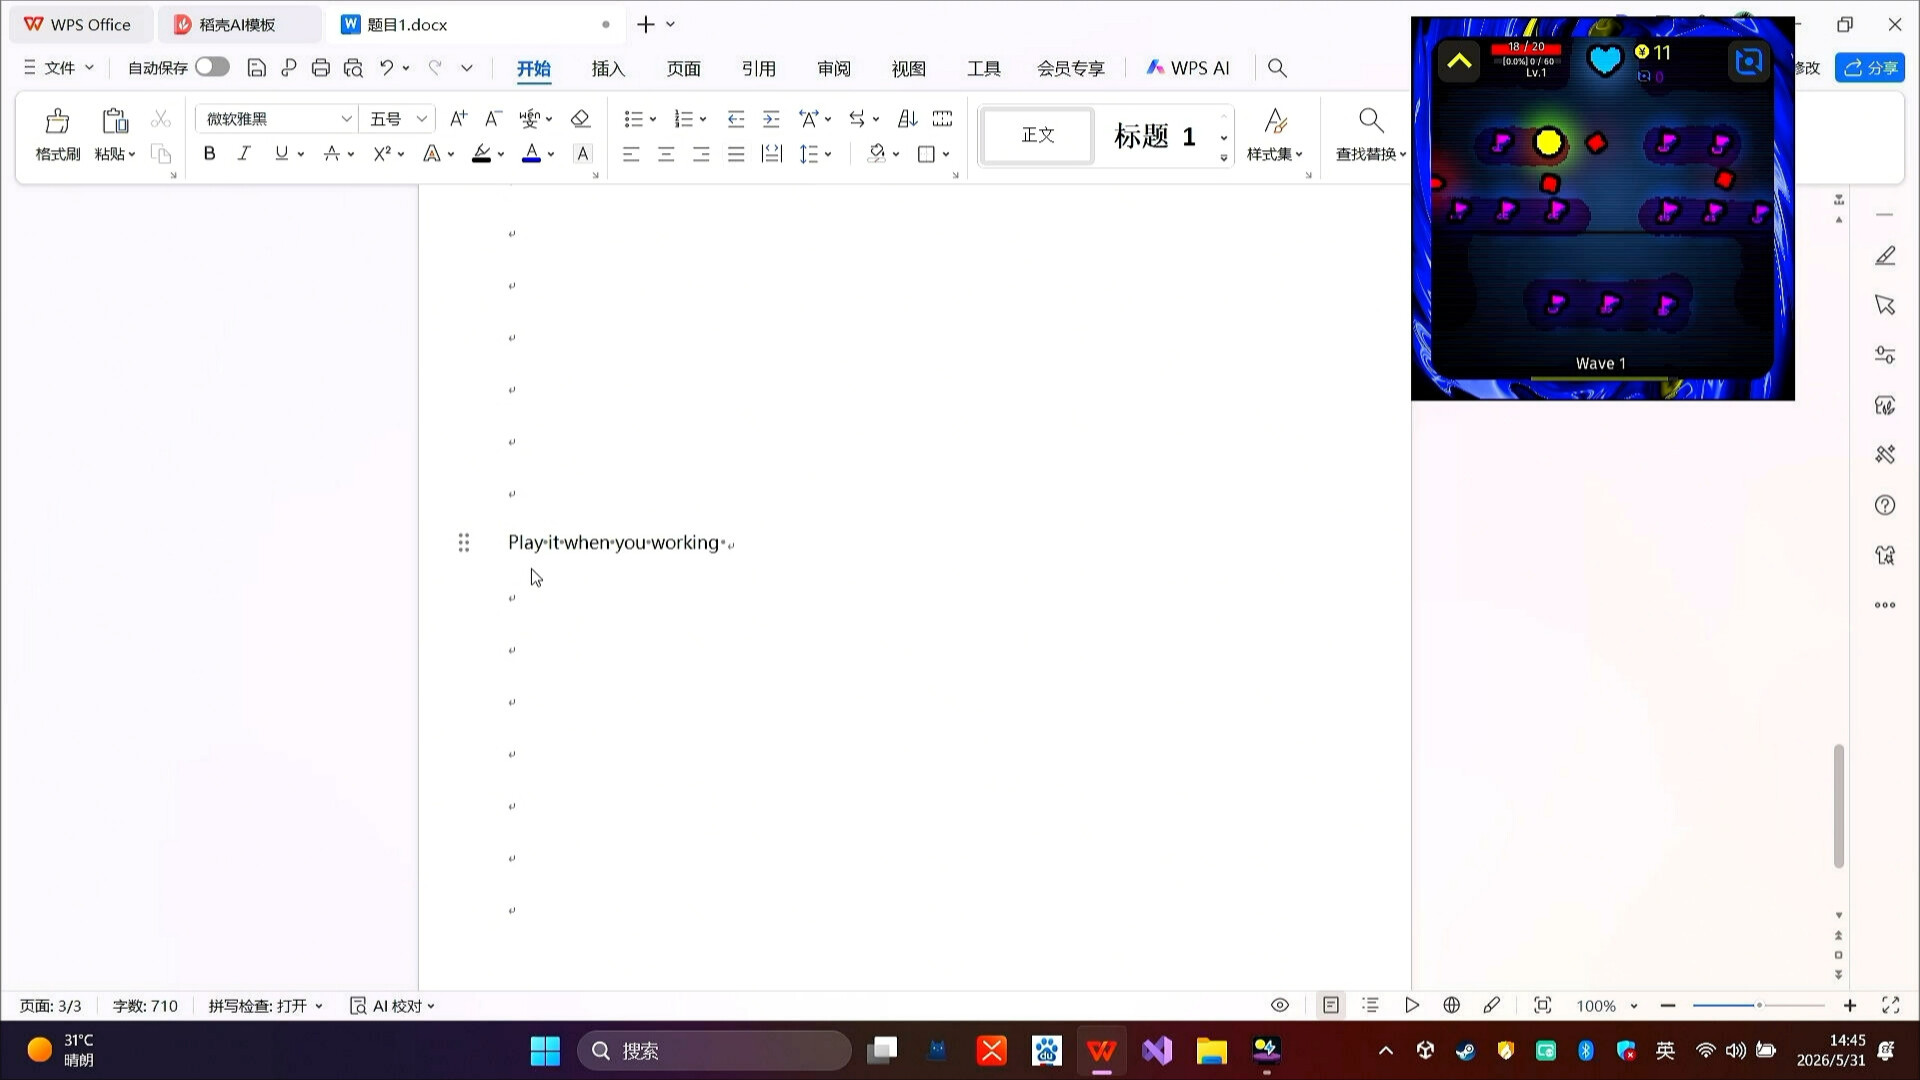1920x1080 pixels.
Task: Align text right
Action: tap(701, 154)
